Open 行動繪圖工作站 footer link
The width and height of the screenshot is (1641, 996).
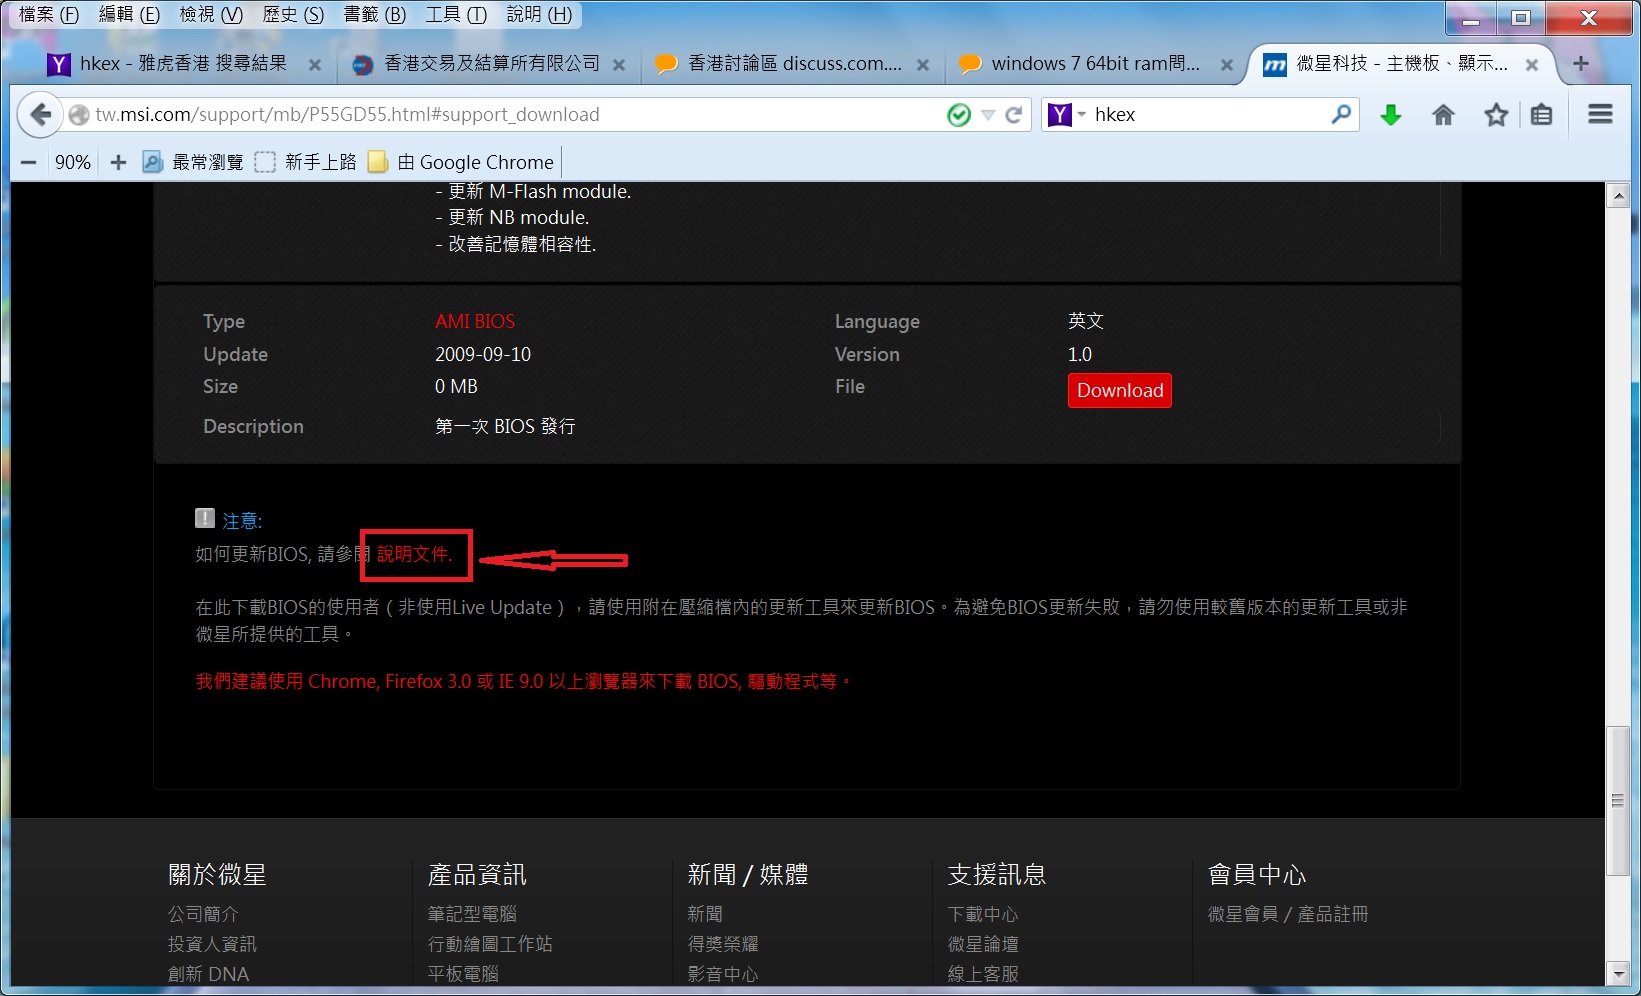point(490,944)
